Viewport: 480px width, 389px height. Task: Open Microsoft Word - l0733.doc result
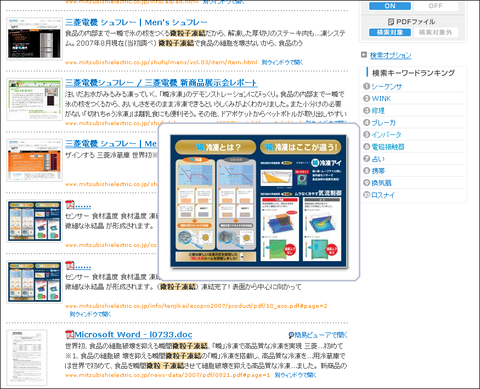click(133, 334)
